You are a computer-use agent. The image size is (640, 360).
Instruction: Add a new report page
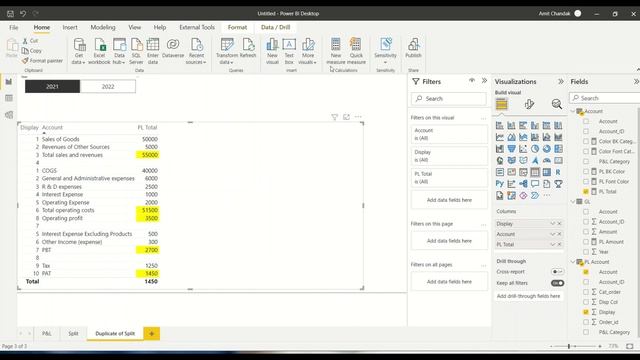coord(151,333)
